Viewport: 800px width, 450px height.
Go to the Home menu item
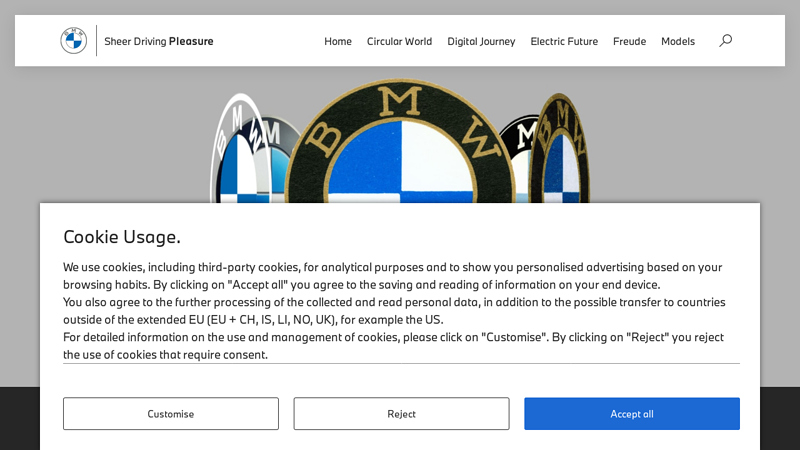click(338, 41)
